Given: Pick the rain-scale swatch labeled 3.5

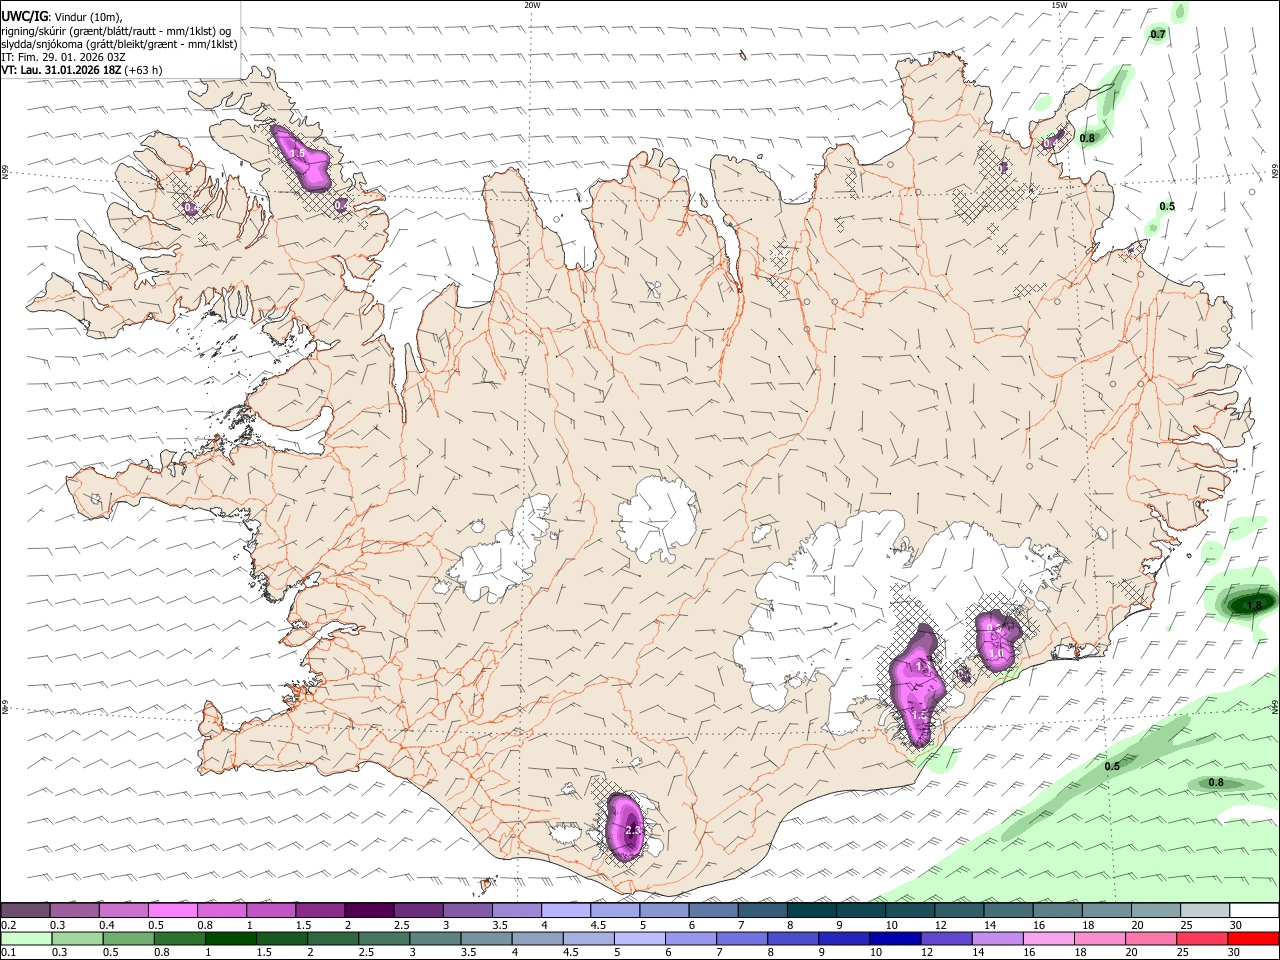Looking at the screenshot, I should (484, 938).
